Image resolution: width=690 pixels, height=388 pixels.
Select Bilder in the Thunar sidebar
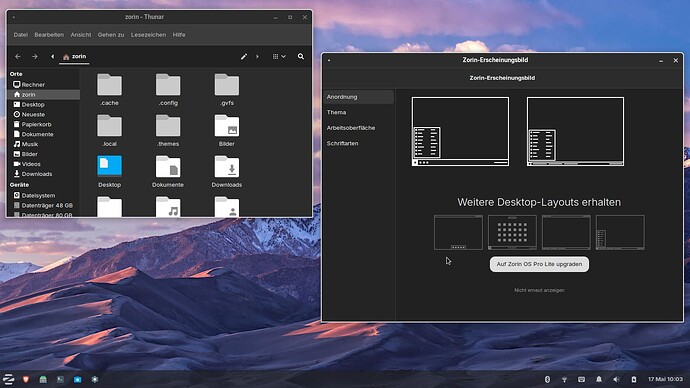[44, 154]
